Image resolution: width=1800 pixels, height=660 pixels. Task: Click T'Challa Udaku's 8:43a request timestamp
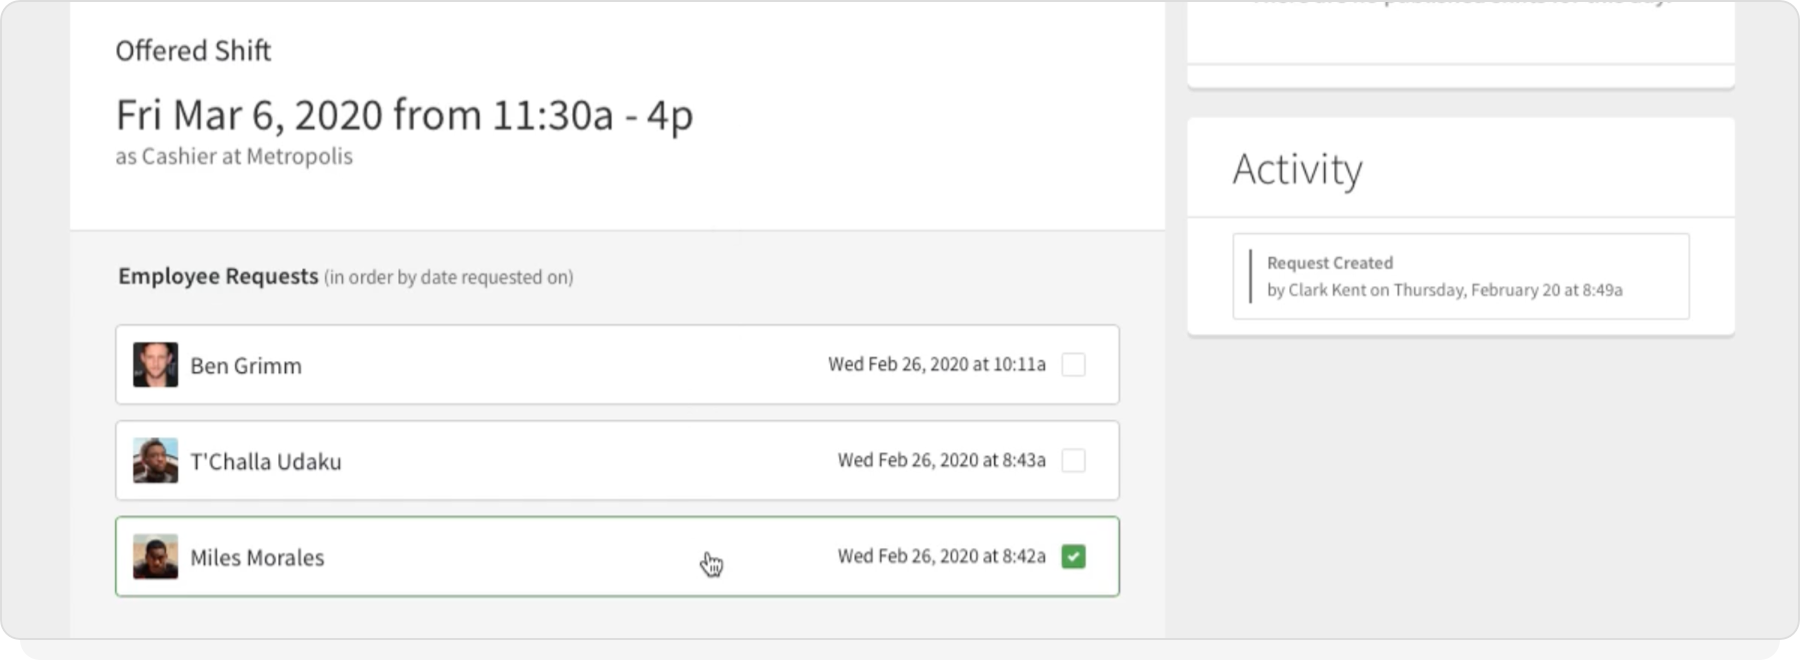[941, 461]
